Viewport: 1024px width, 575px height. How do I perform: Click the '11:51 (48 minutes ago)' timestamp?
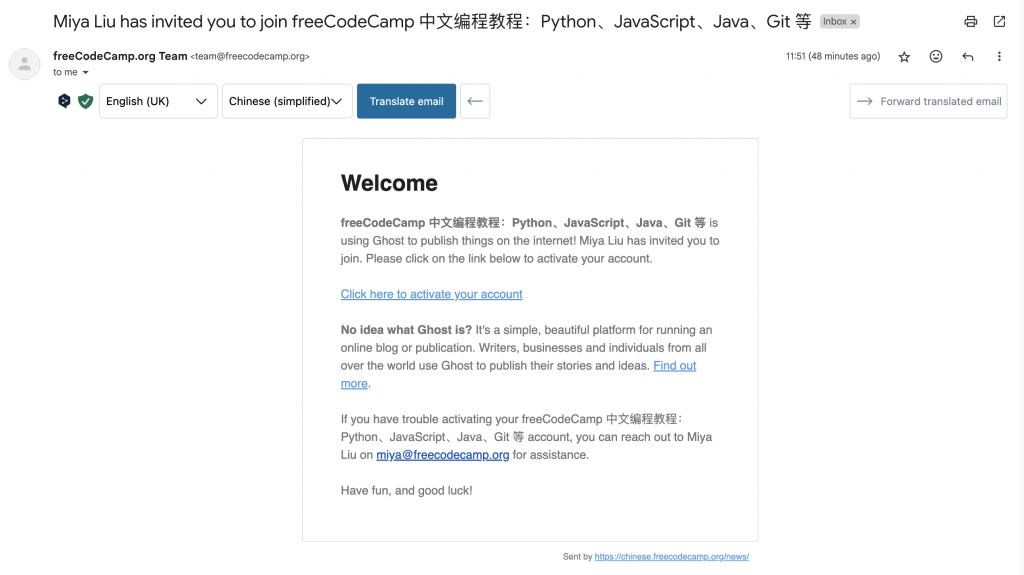[x=833, y=56]
